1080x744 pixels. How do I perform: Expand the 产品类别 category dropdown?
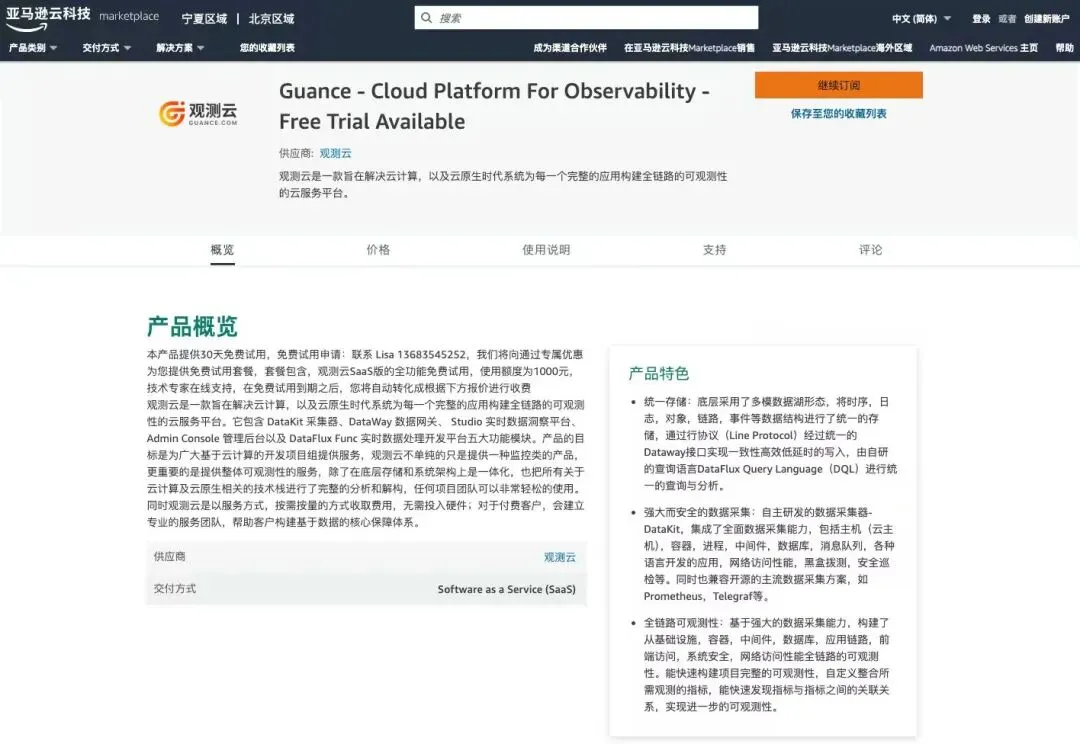click(30, 46)
